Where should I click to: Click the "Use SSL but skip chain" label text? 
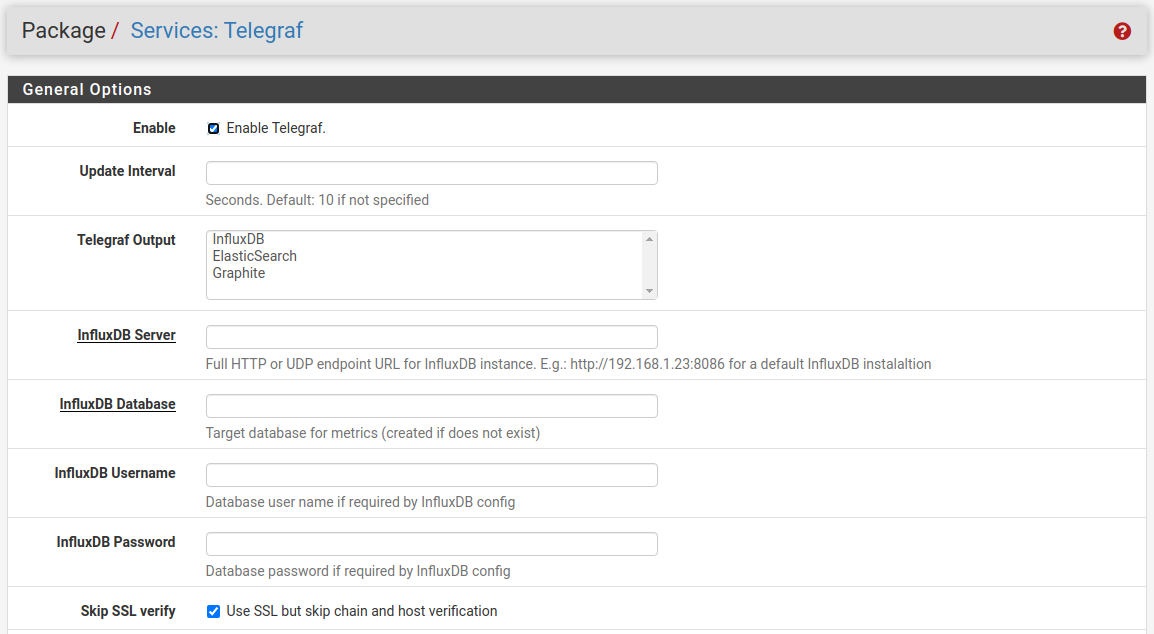coord(361,611)
